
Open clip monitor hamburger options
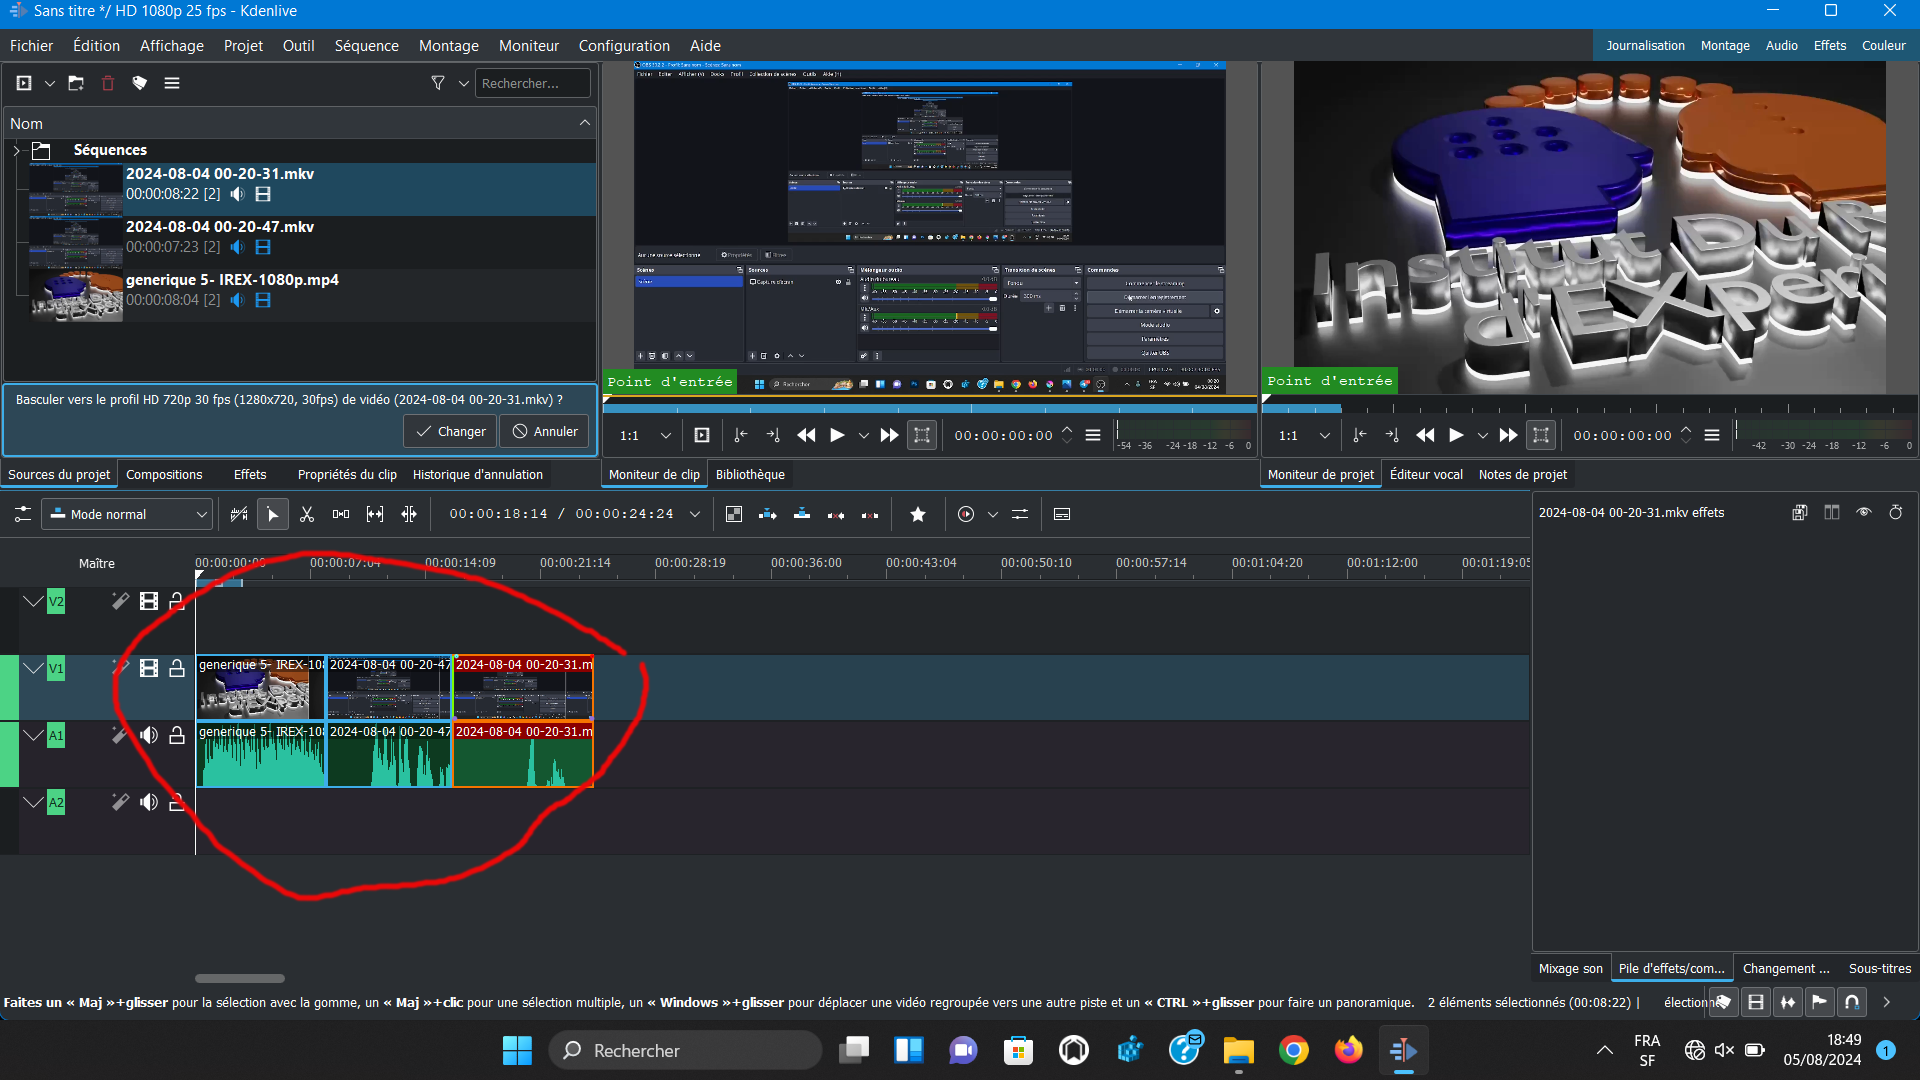(x=1093, y=435)
